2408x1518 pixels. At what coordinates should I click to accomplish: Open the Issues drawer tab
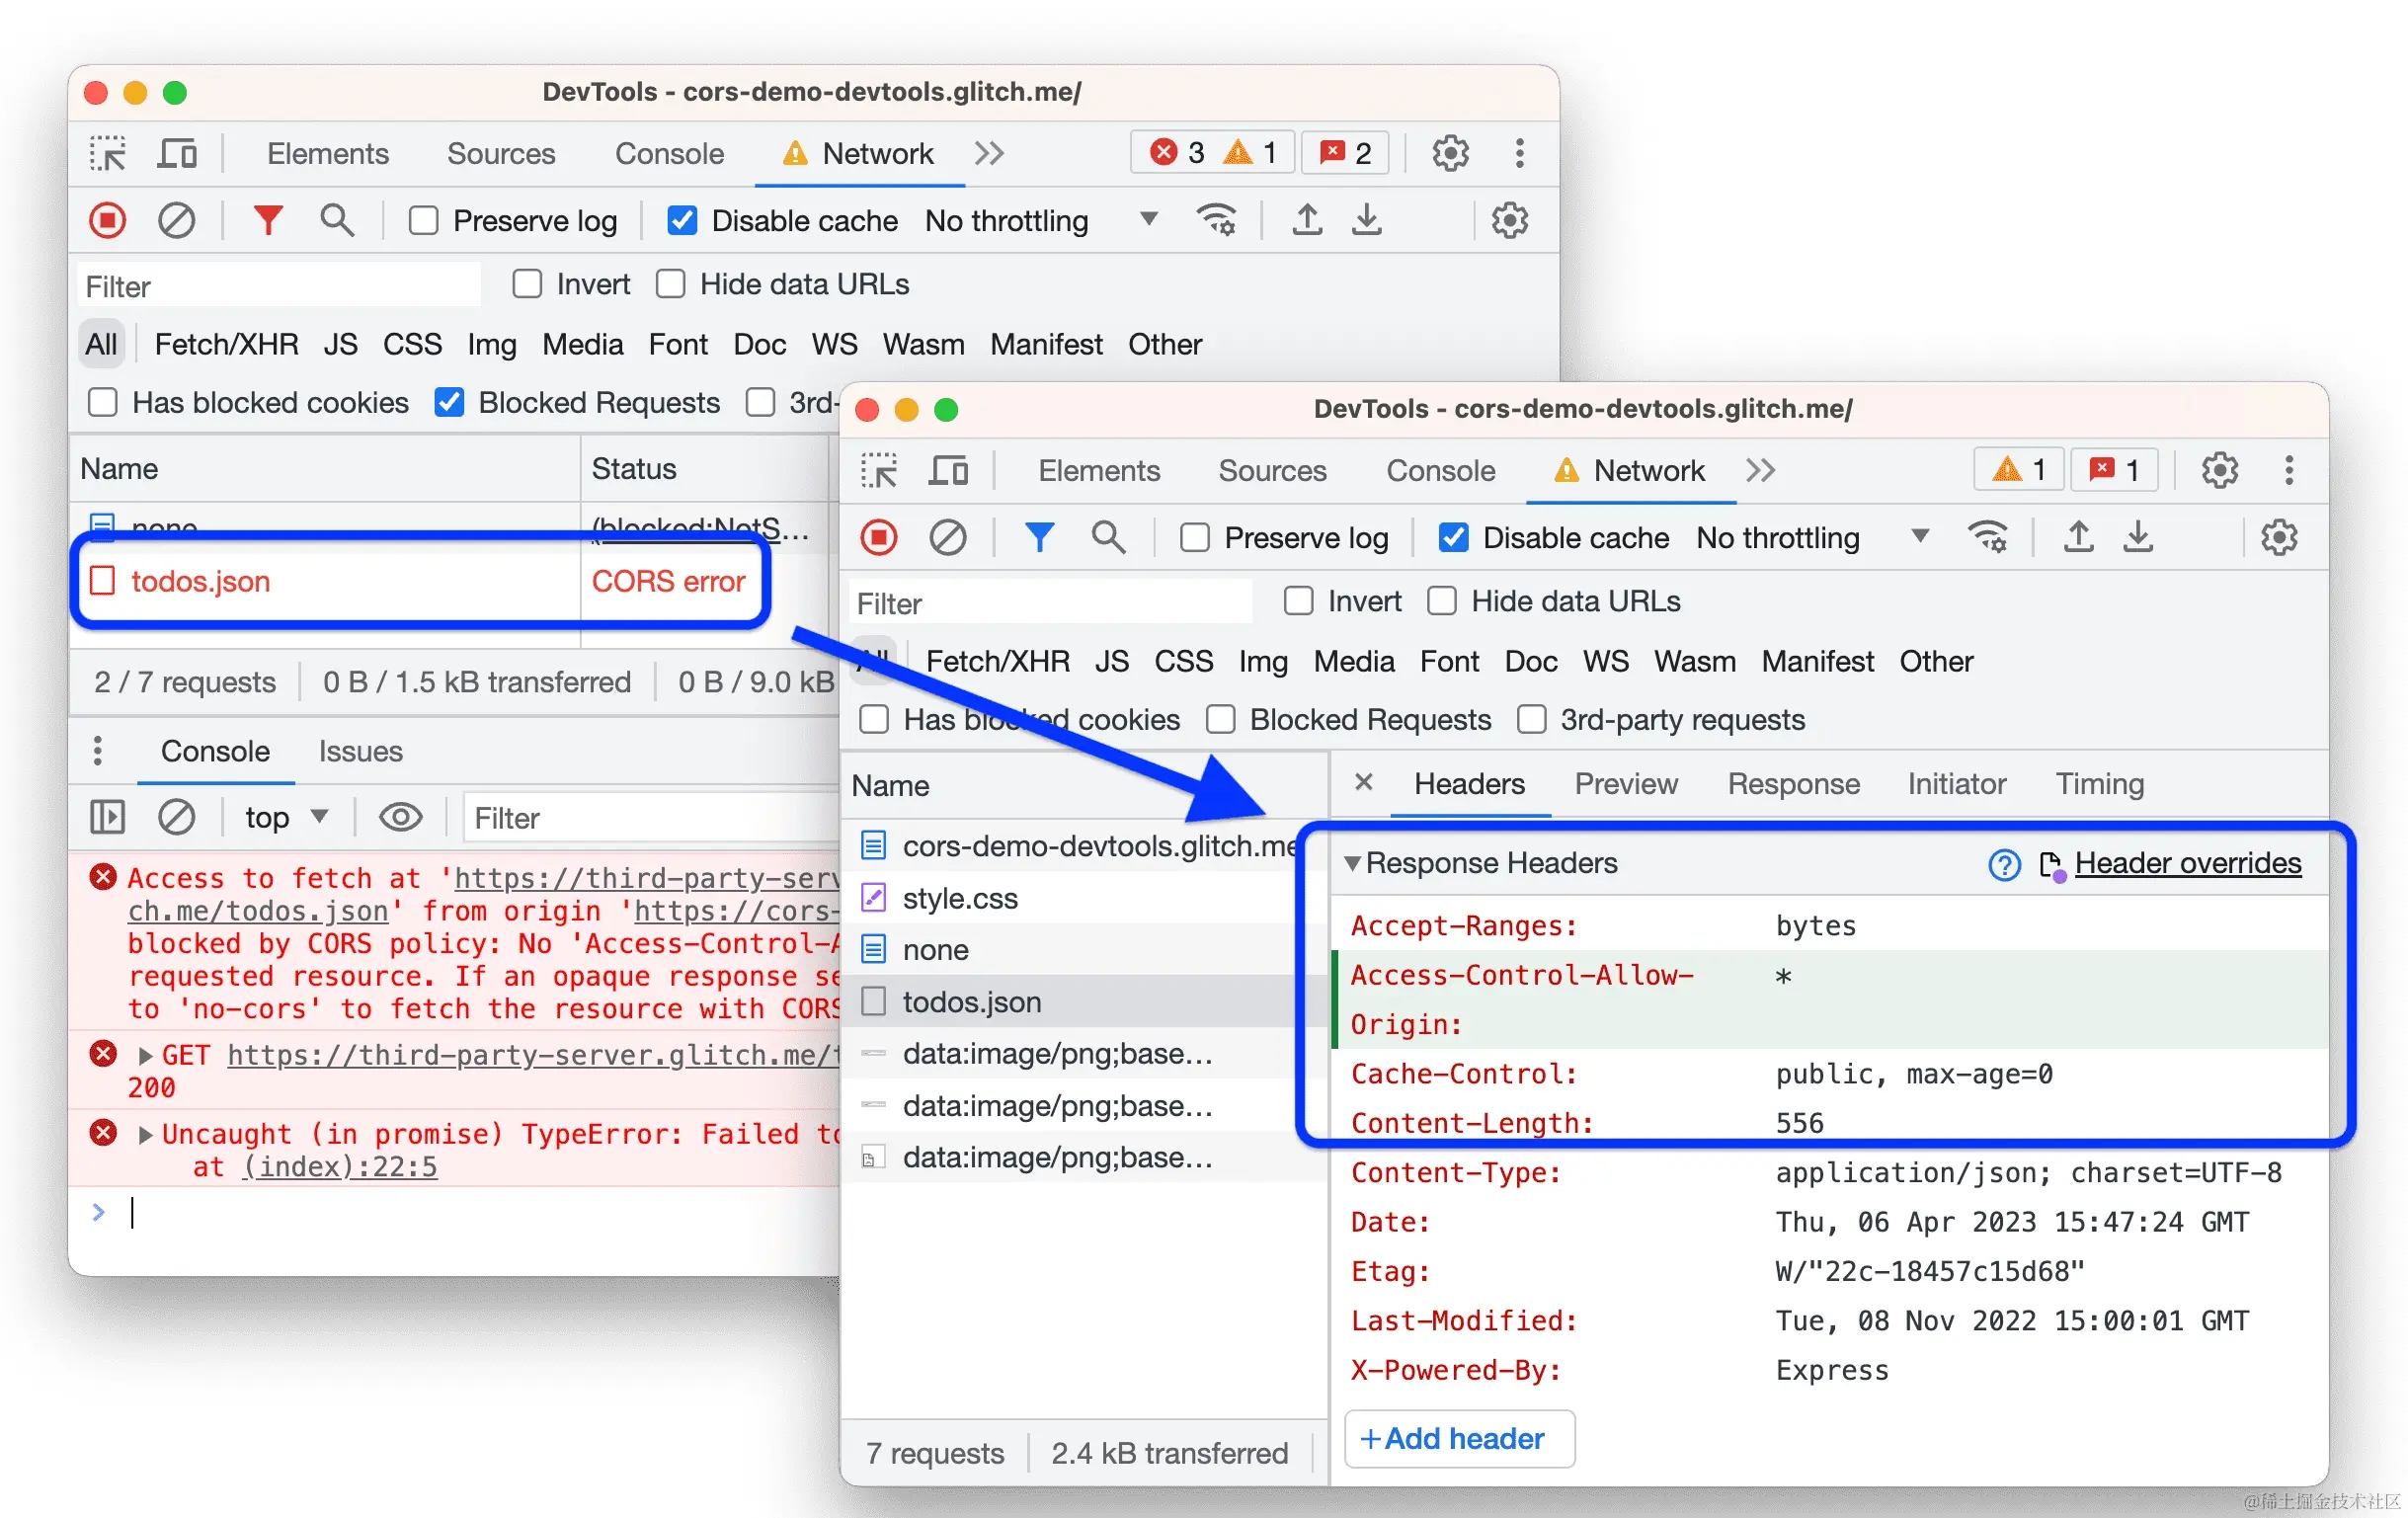click(360, 751)
